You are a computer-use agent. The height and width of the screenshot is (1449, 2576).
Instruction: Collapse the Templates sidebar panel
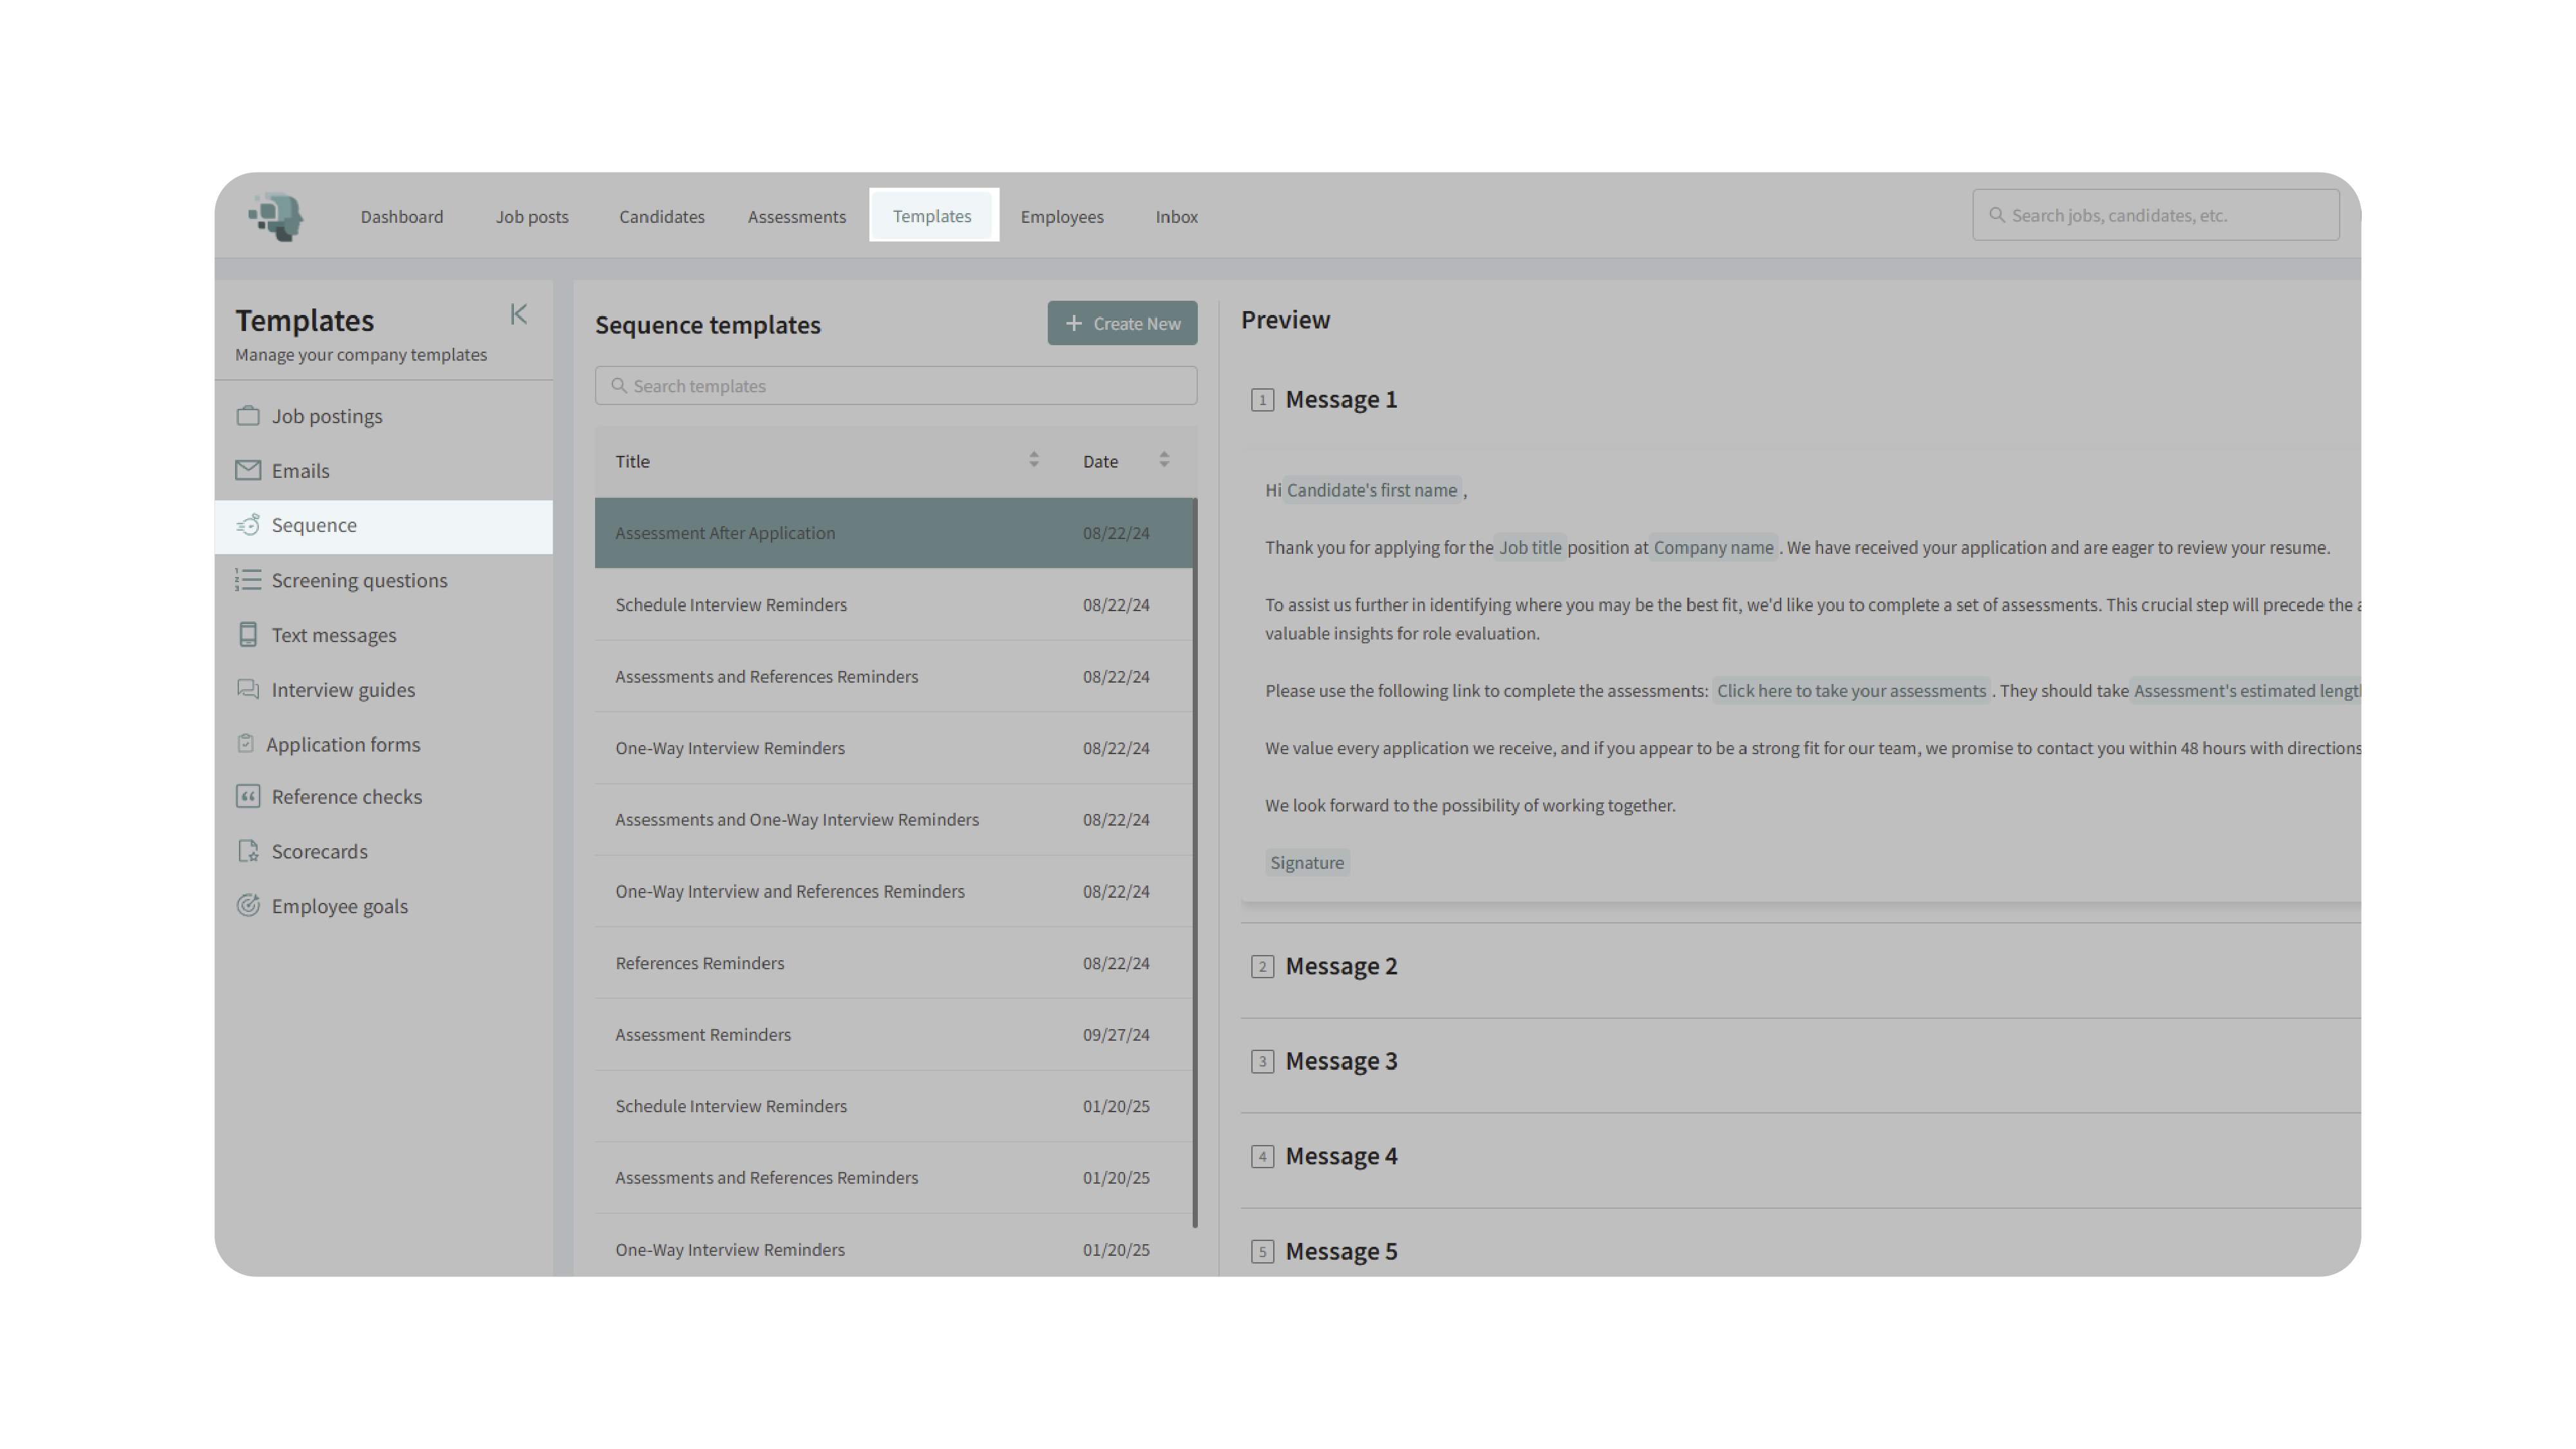(x=518, y=315)
